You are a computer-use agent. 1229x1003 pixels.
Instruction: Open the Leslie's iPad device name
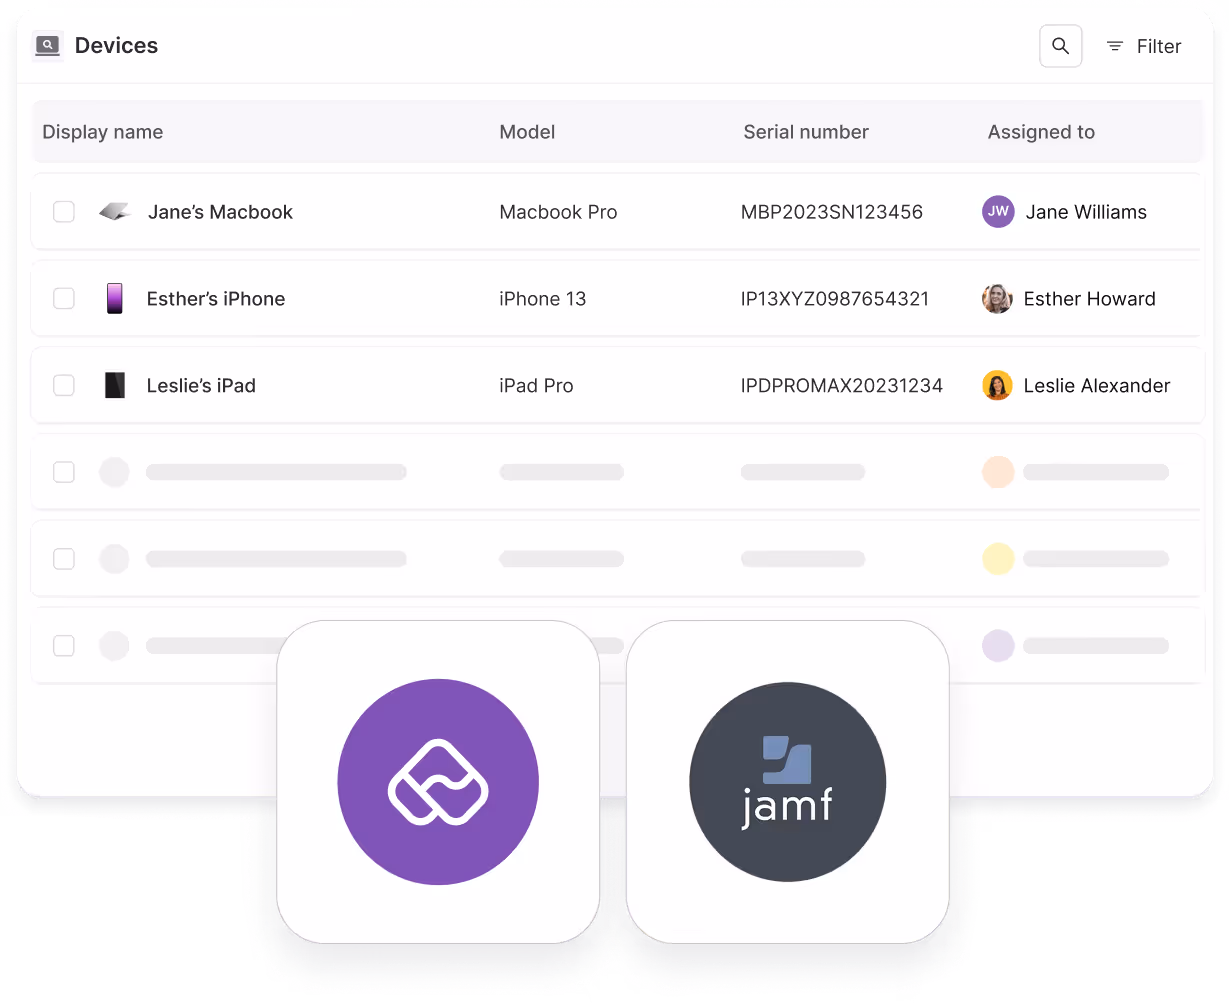201,386
